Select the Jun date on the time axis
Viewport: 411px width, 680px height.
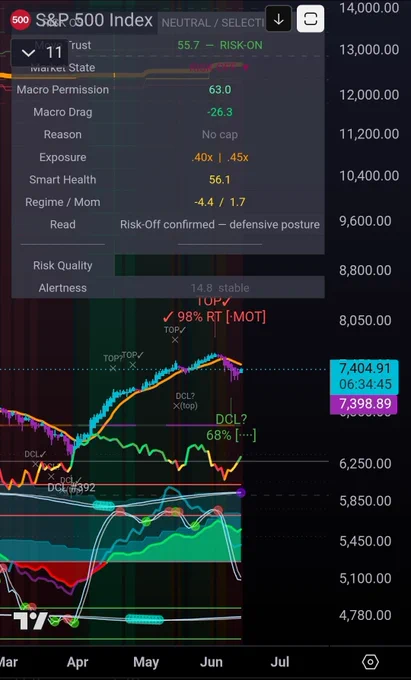(x=211, y=662)
